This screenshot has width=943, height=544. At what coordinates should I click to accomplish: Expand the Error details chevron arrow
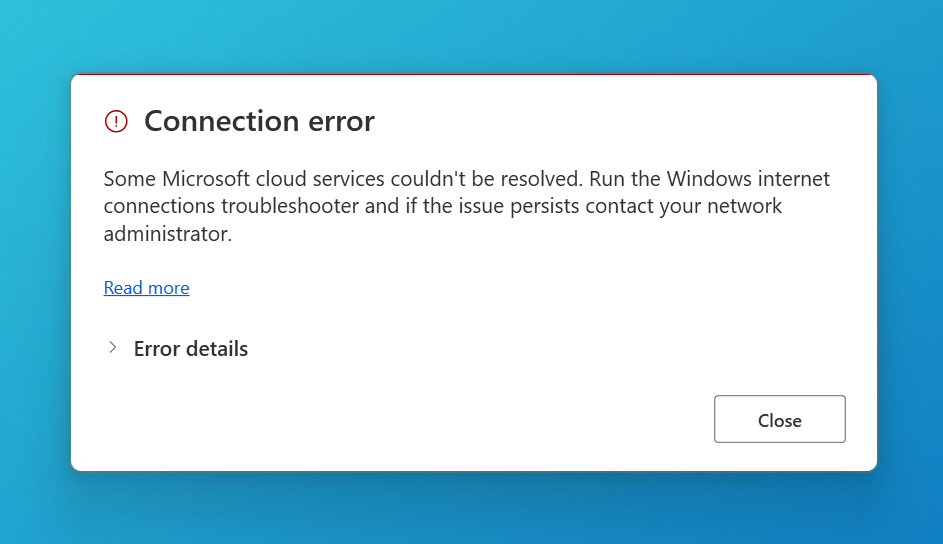tap(112, 347)
